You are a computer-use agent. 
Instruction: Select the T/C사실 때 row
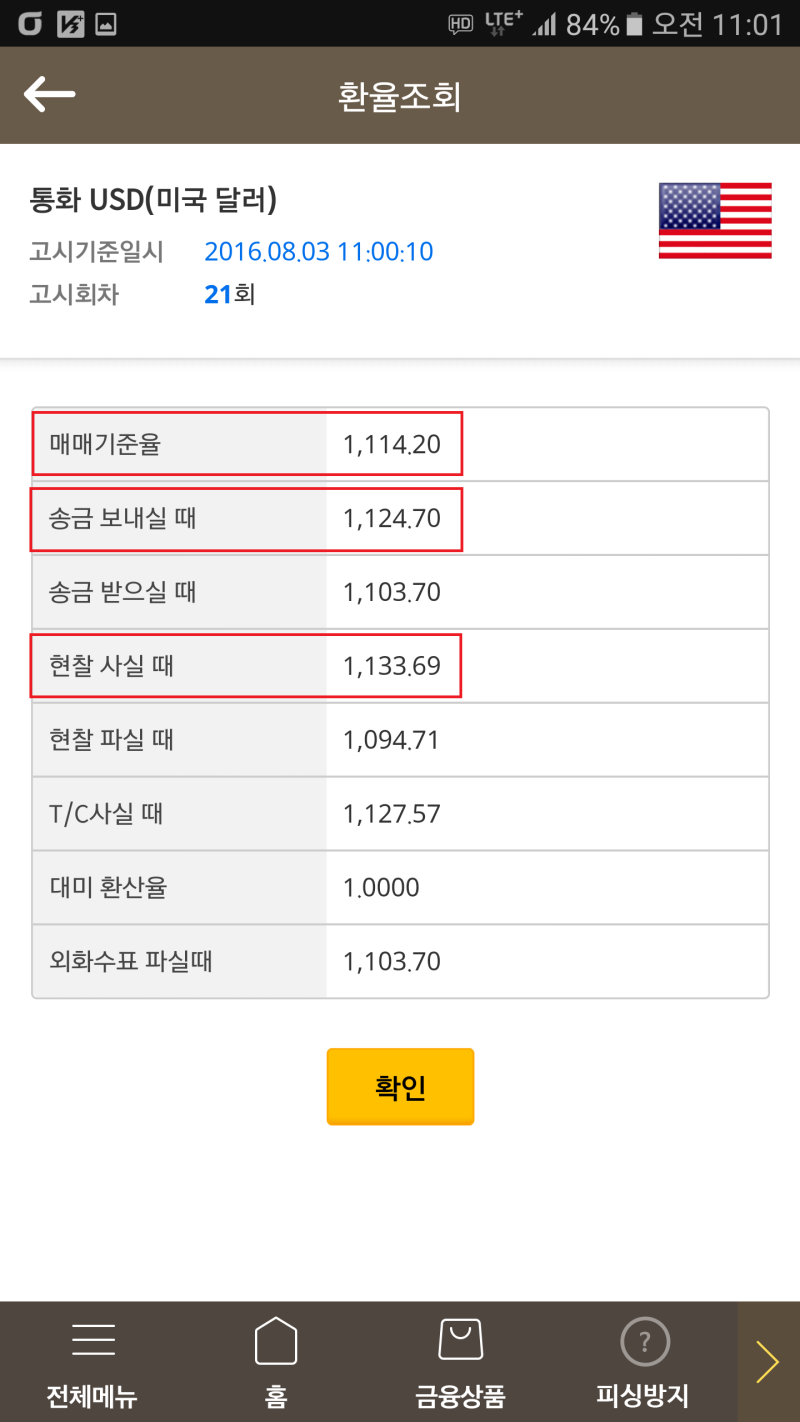245,813
